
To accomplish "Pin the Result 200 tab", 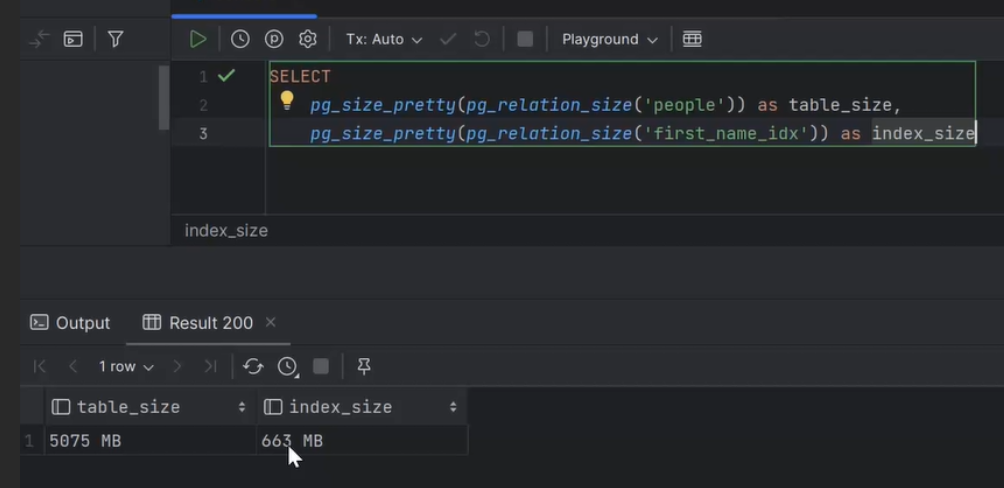I will tap(364, 367).
